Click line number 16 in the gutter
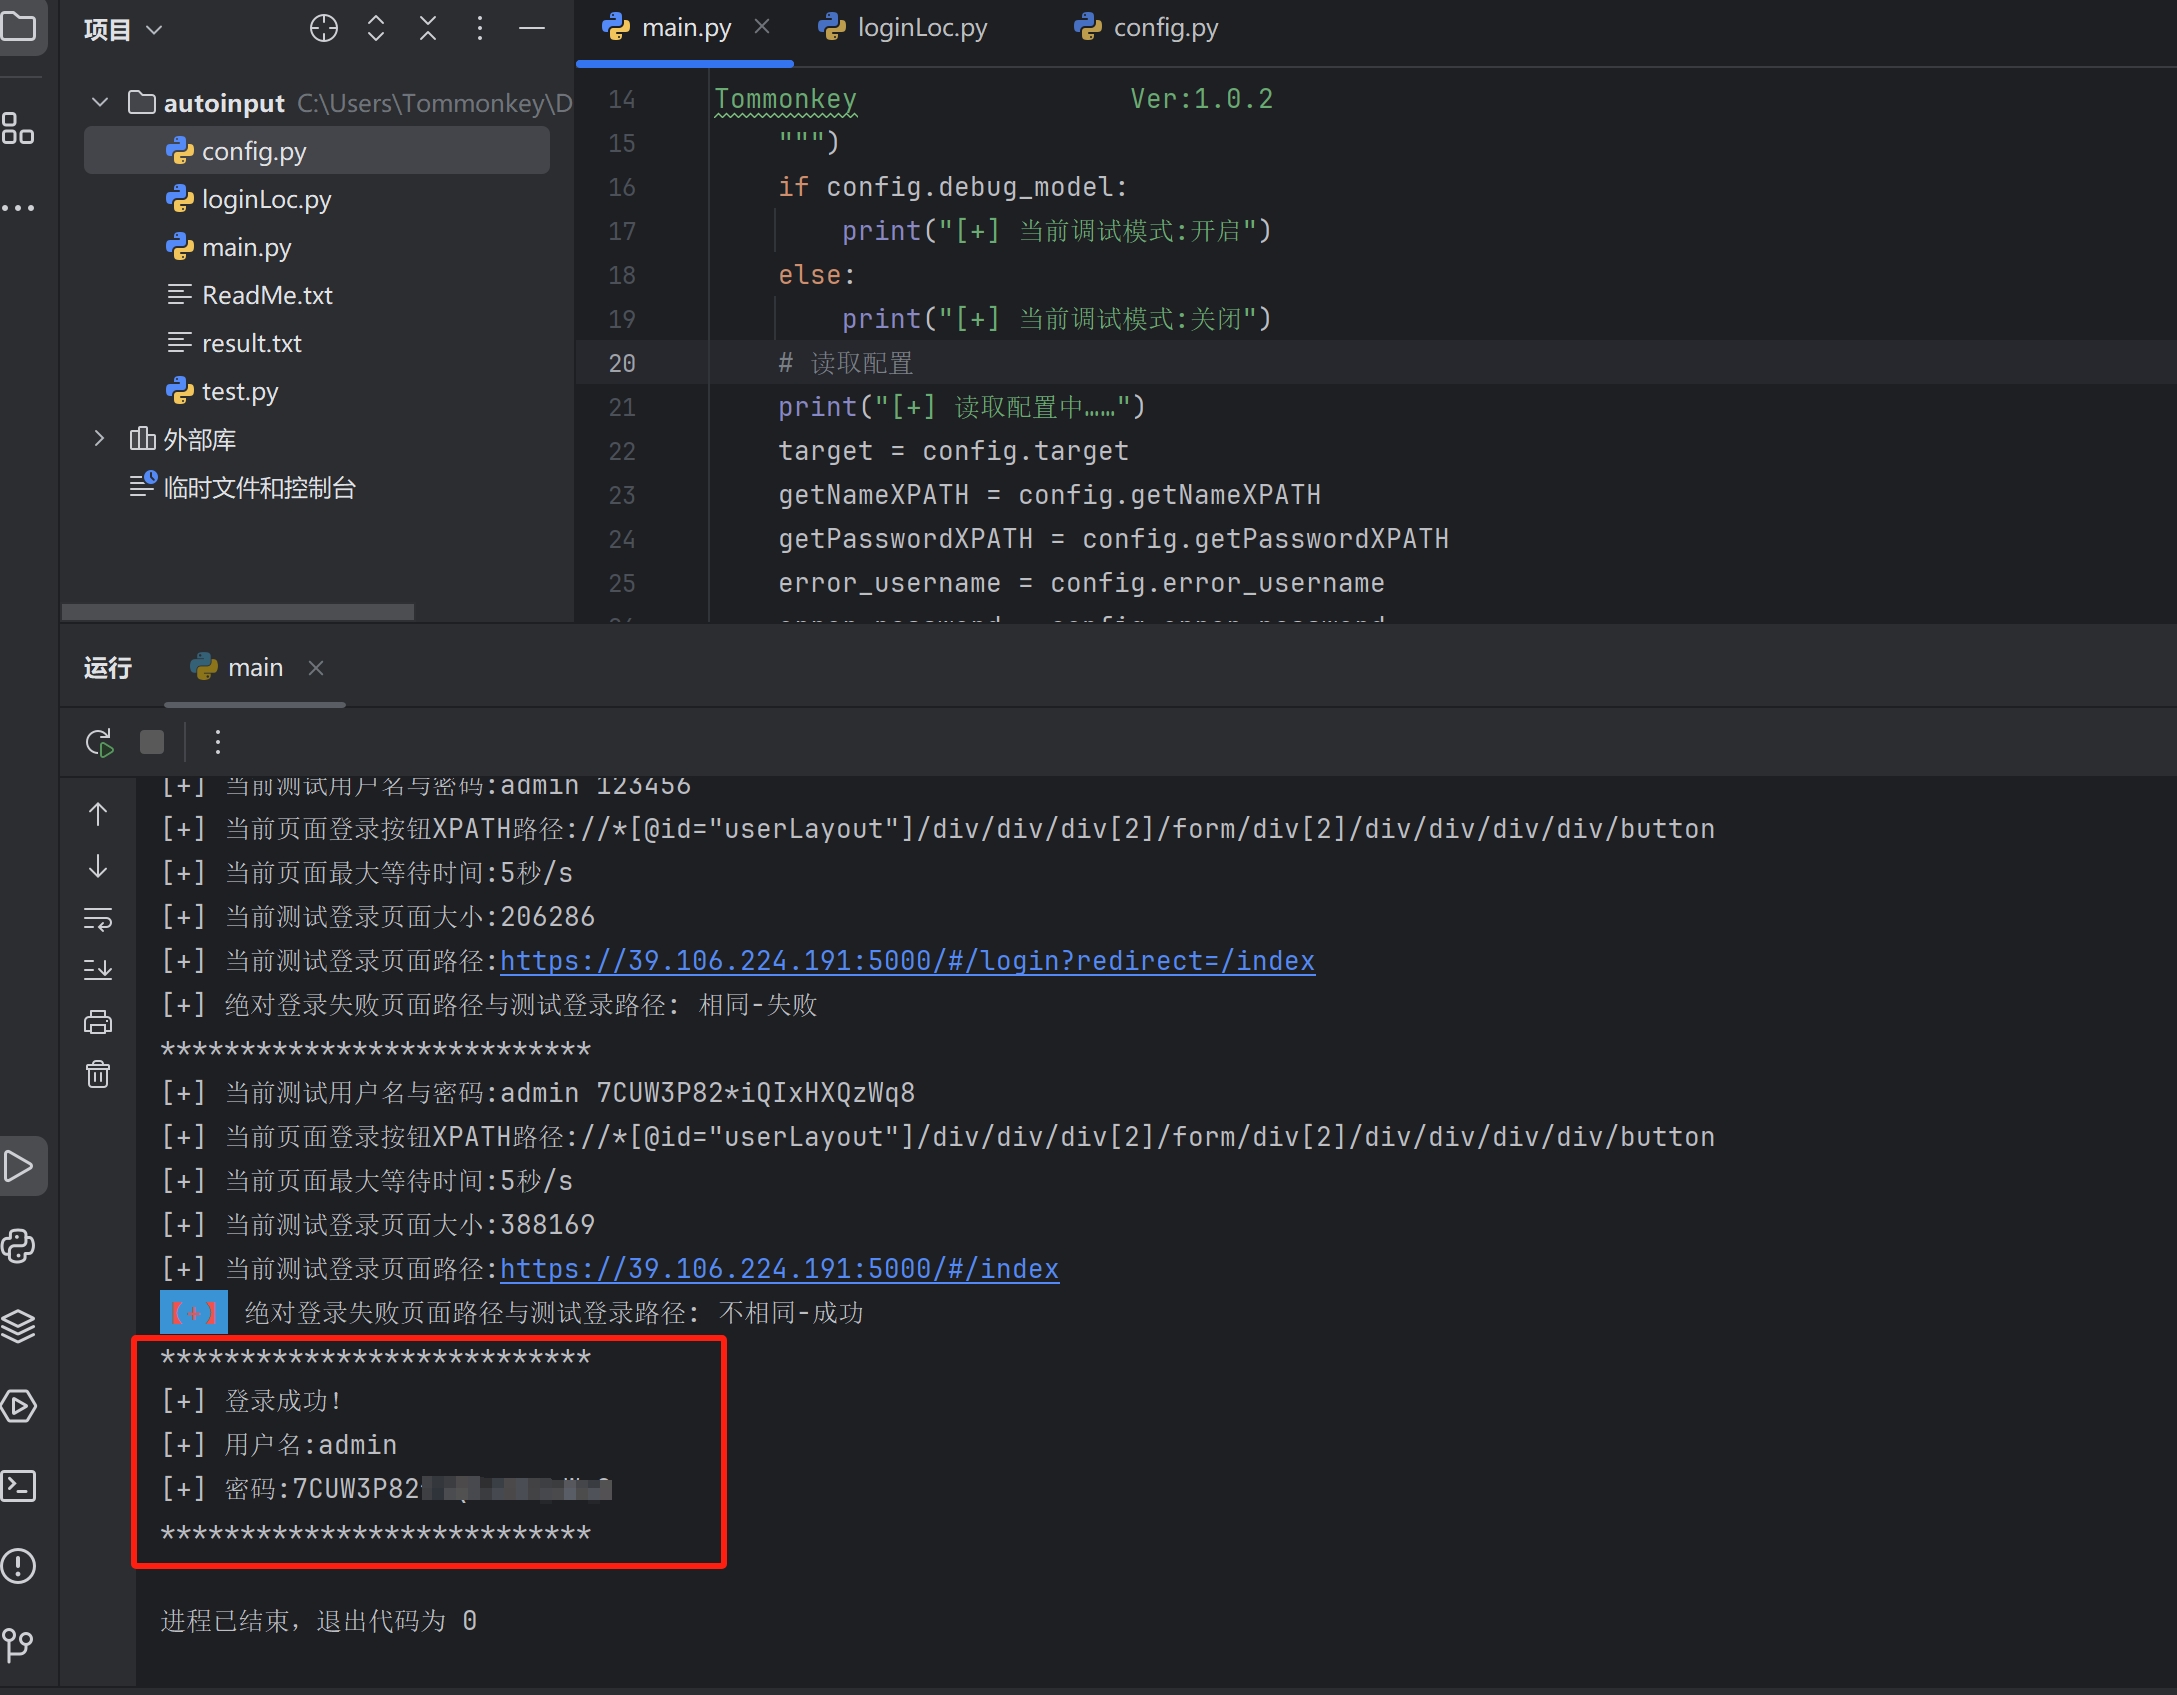The image size is (2177, 1695). [x=621, y=187]
